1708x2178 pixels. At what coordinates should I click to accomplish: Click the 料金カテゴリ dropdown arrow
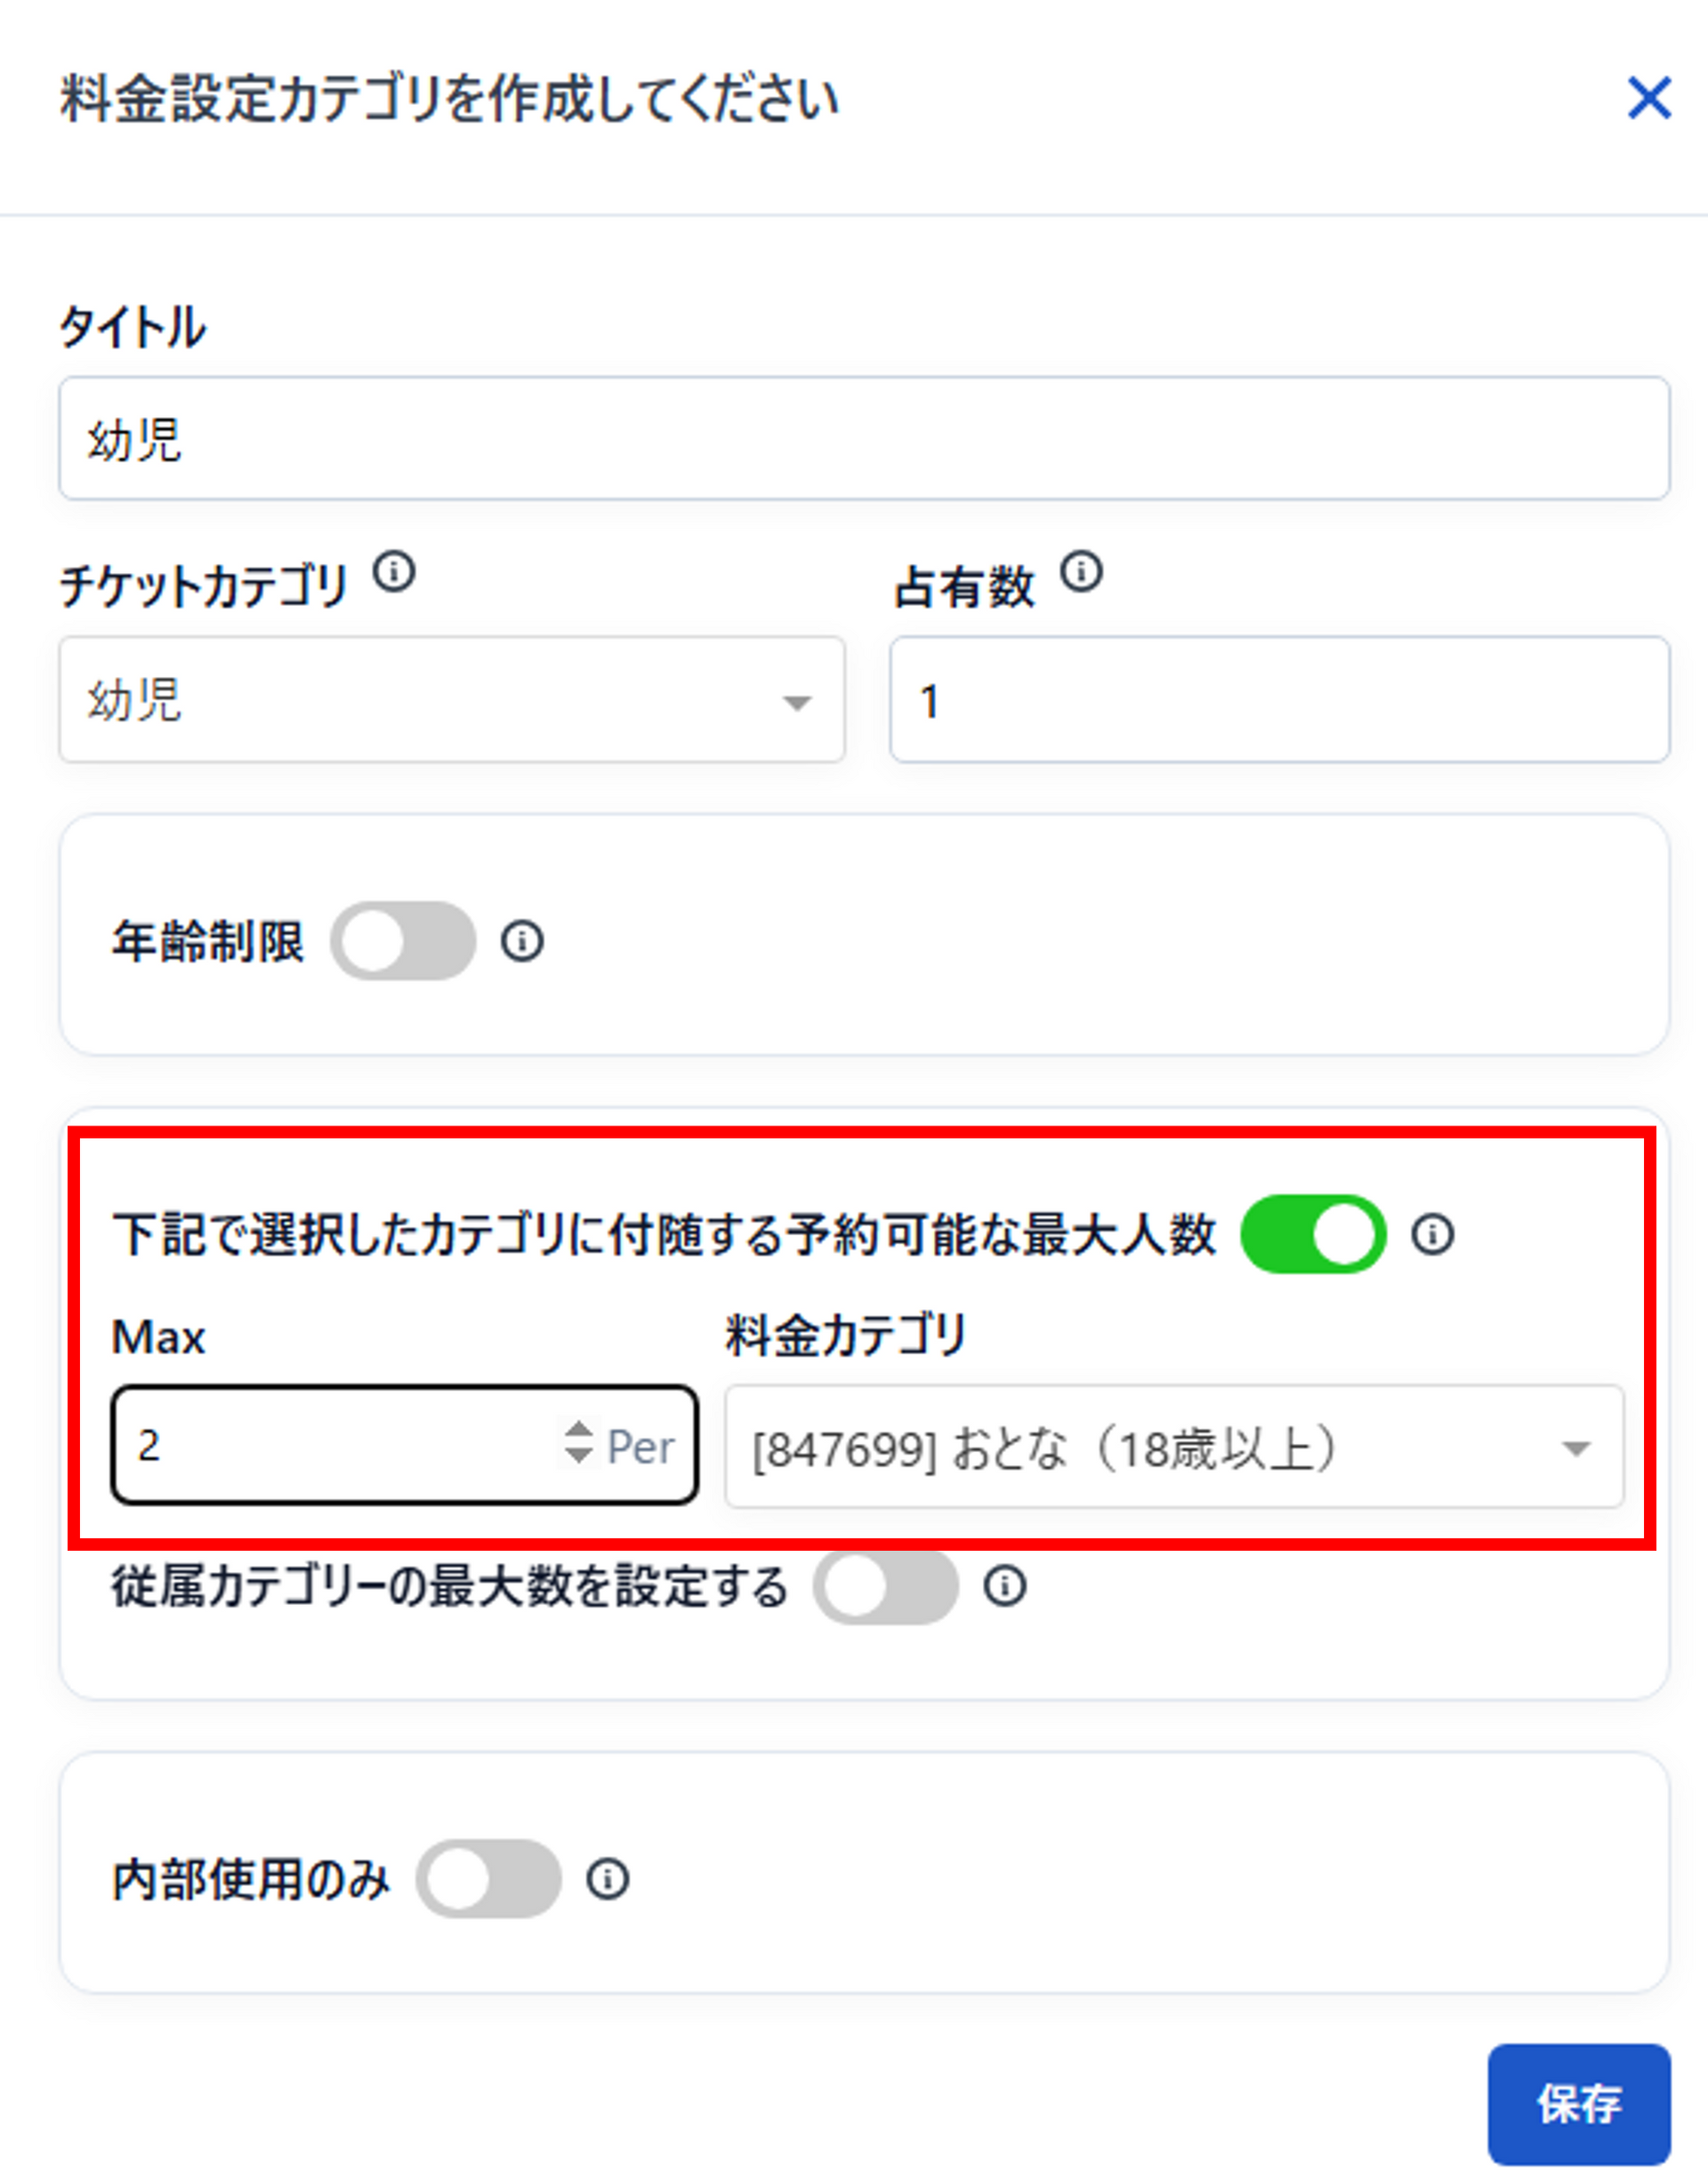(x=1576, y=1448)
